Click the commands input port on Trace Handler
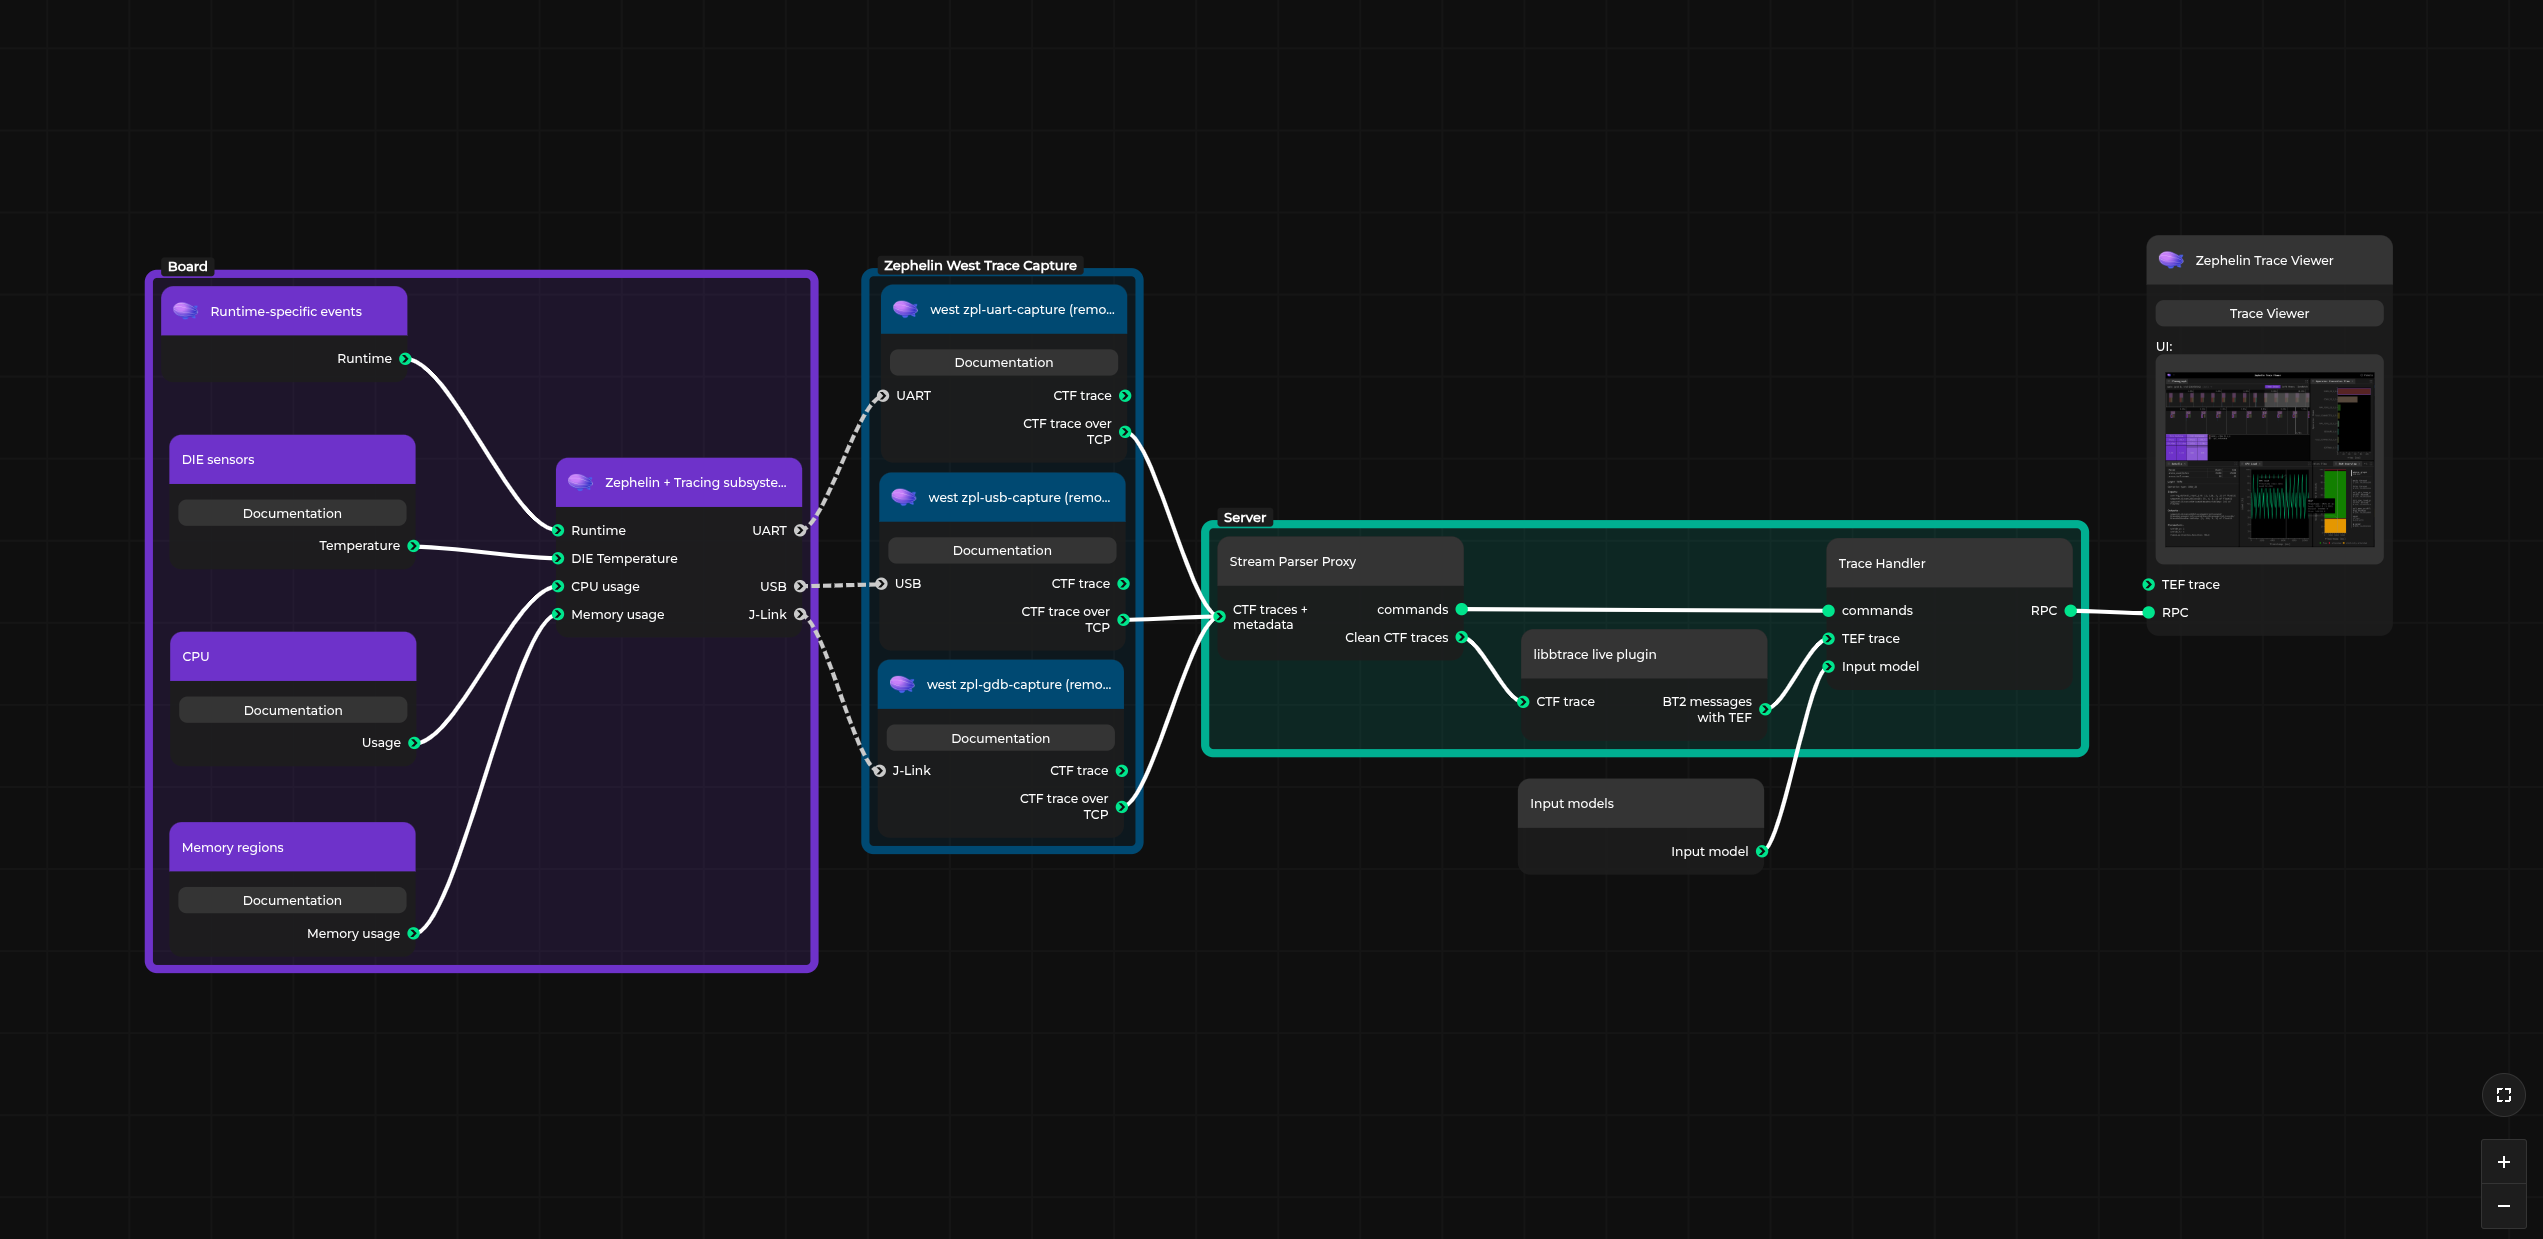2543x1239 pixels. (1828, 611)
